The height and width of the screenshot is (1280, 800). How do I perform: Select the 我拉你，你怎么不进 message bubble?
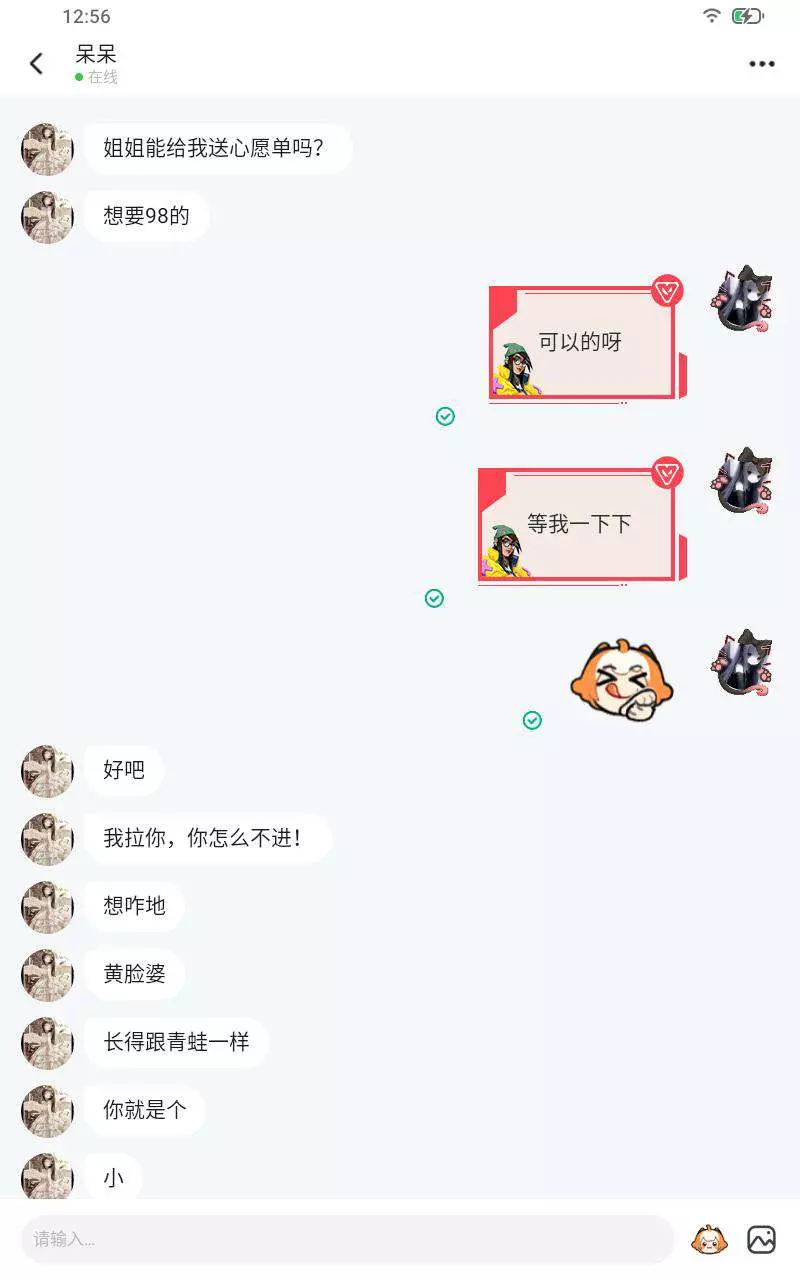click(x=207, y=838)
